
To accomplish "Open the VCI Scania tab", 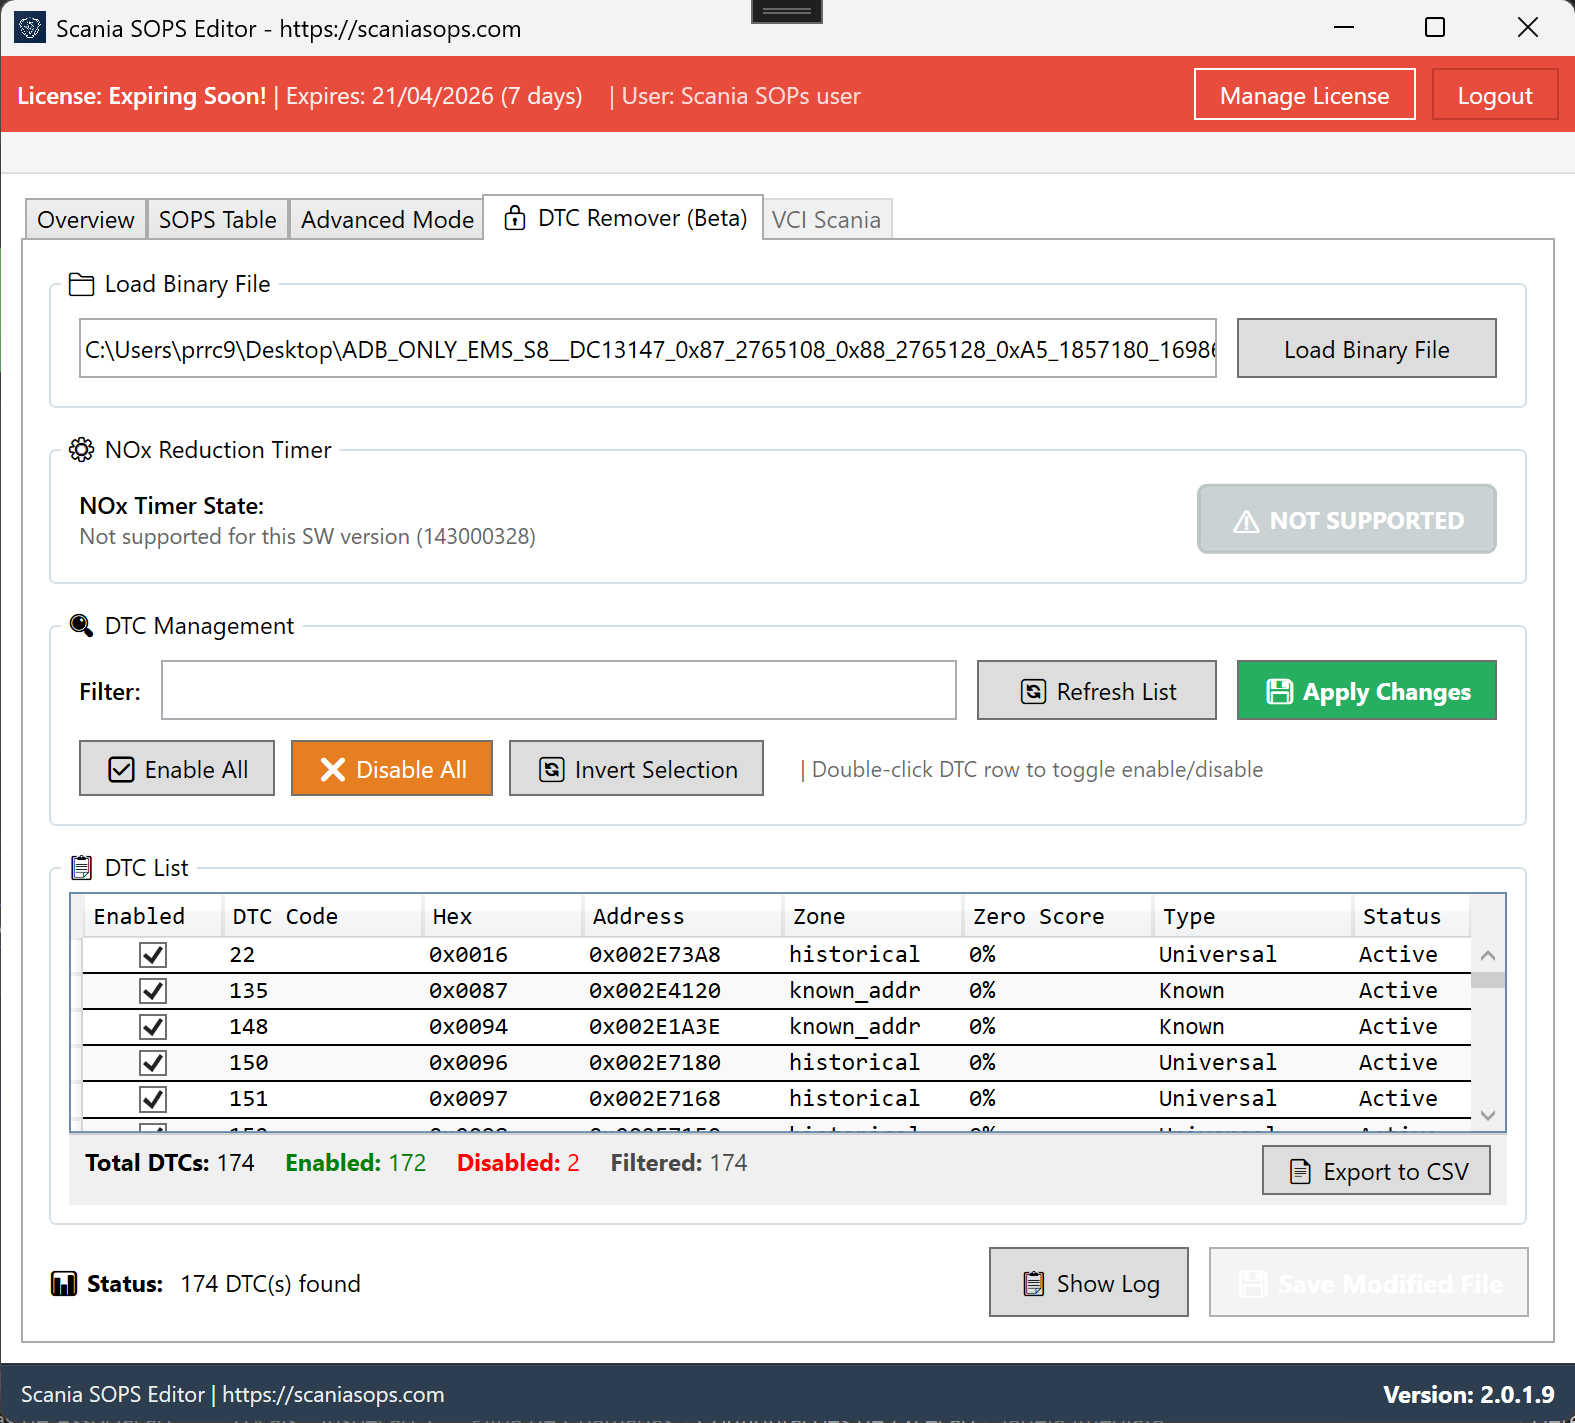I will pos(827,220).
